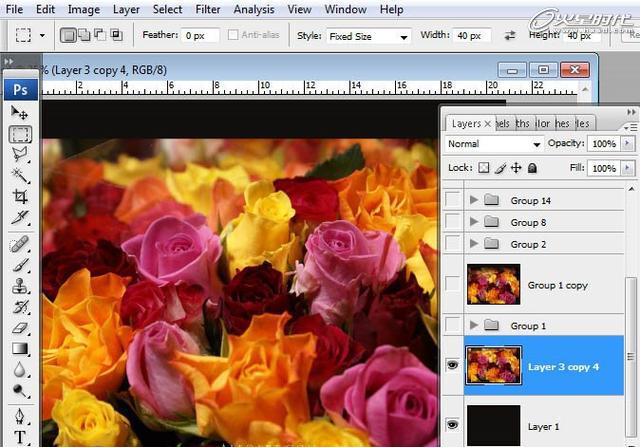The image size is (640, 447).
Task: Choose the Magic Wand tool
Action: (19, 176)
